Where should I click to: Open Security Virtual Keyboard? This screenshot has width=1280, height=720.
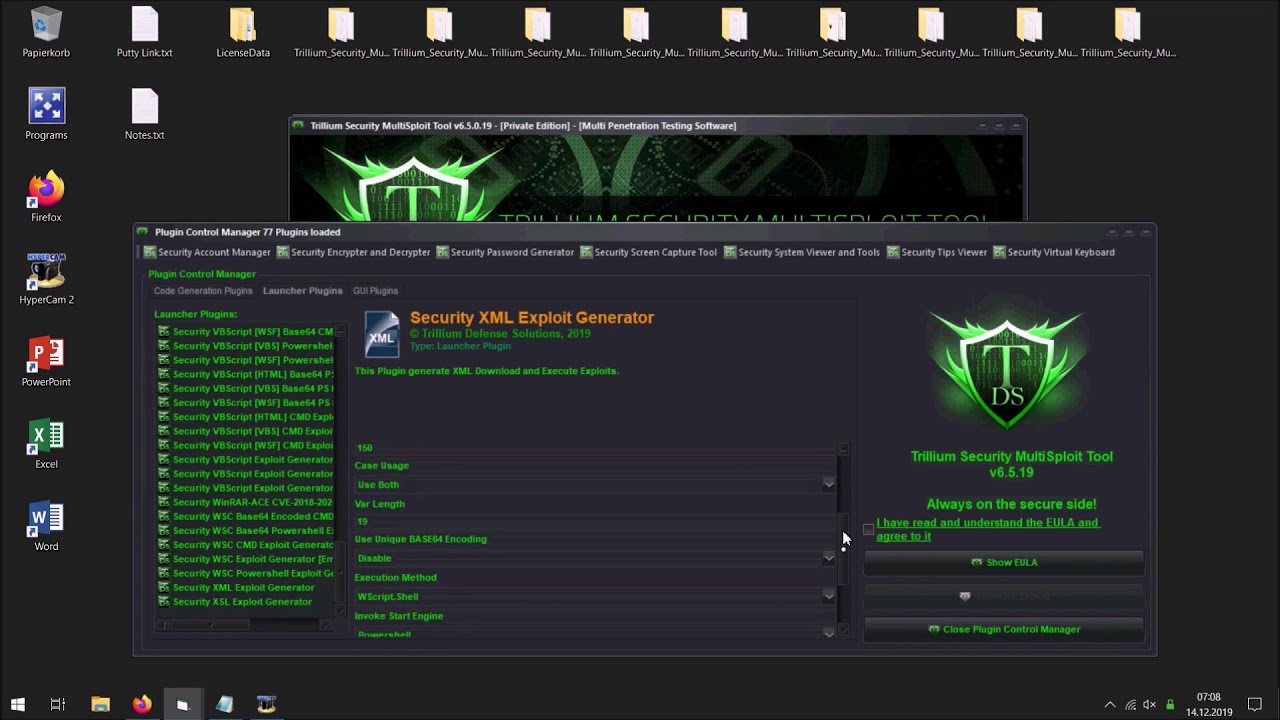click(1054, 252)
